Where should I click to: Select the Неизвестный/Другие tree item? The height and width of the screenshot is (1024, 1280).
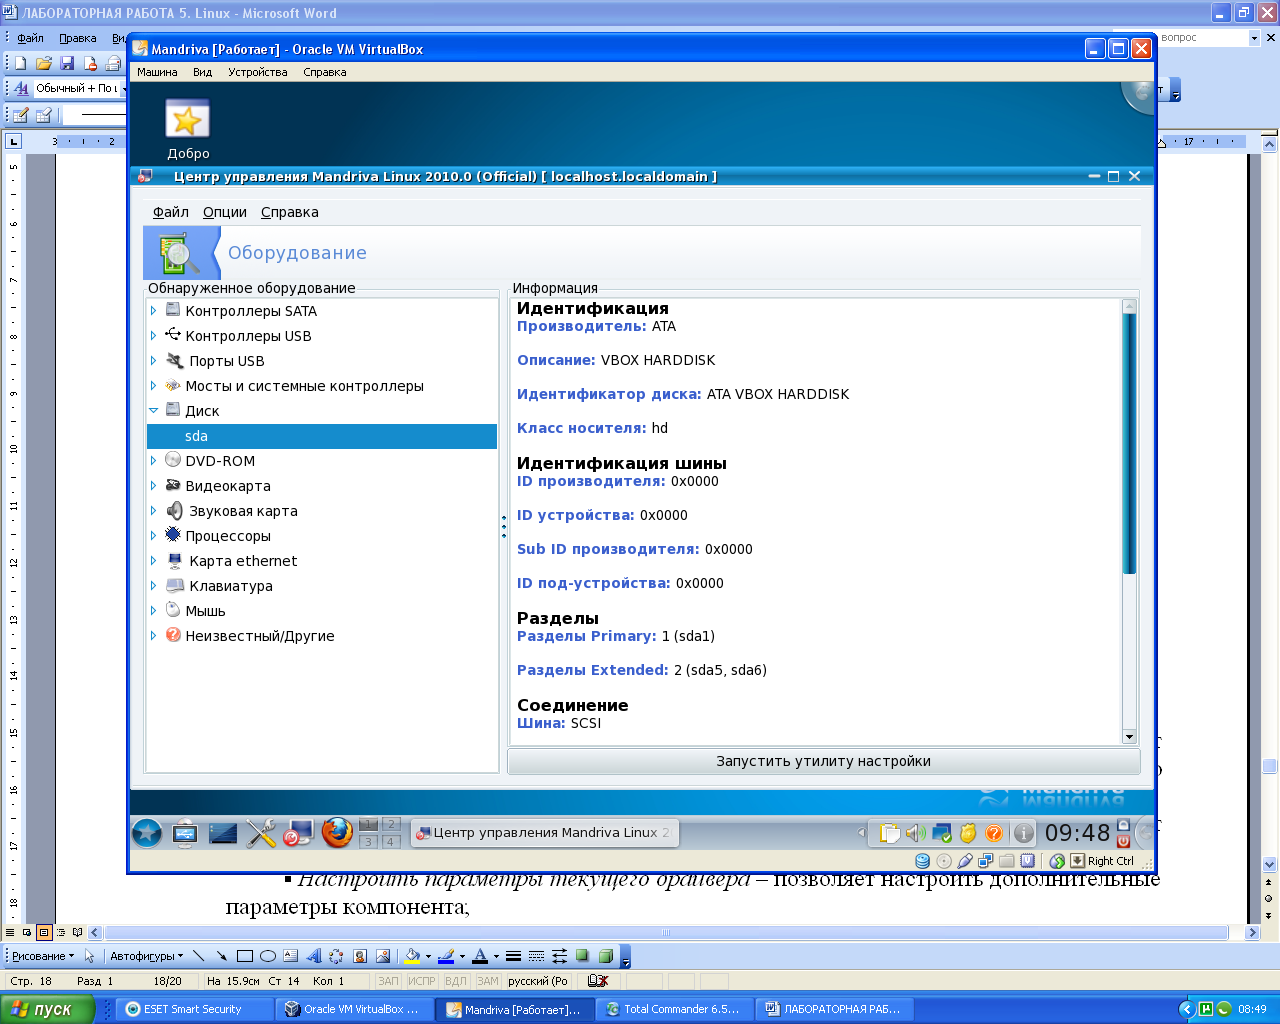[x=260, y=636]
